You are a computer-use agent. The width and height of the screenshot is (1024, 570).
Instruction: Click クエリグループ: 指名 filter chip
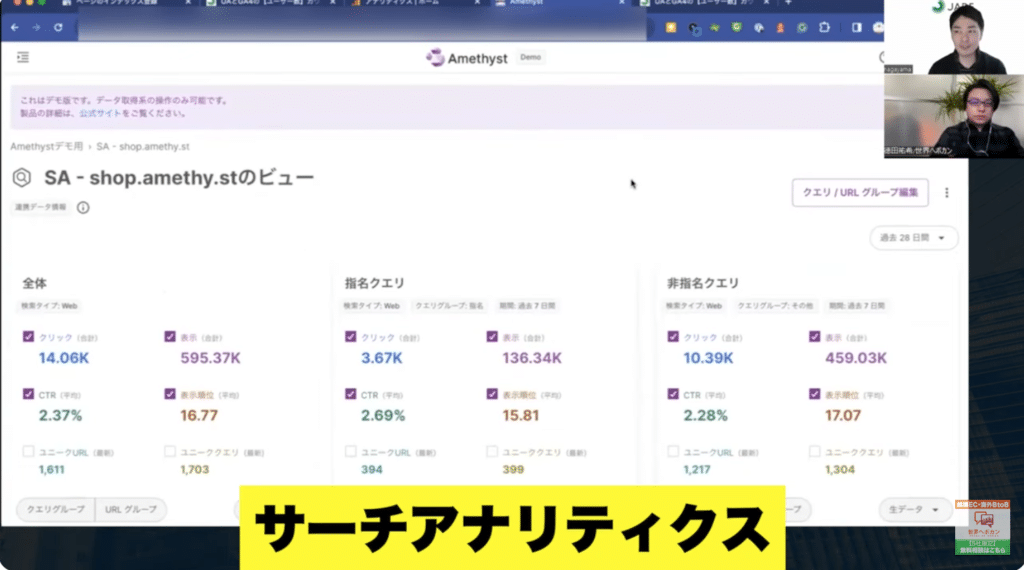[449, 306]
